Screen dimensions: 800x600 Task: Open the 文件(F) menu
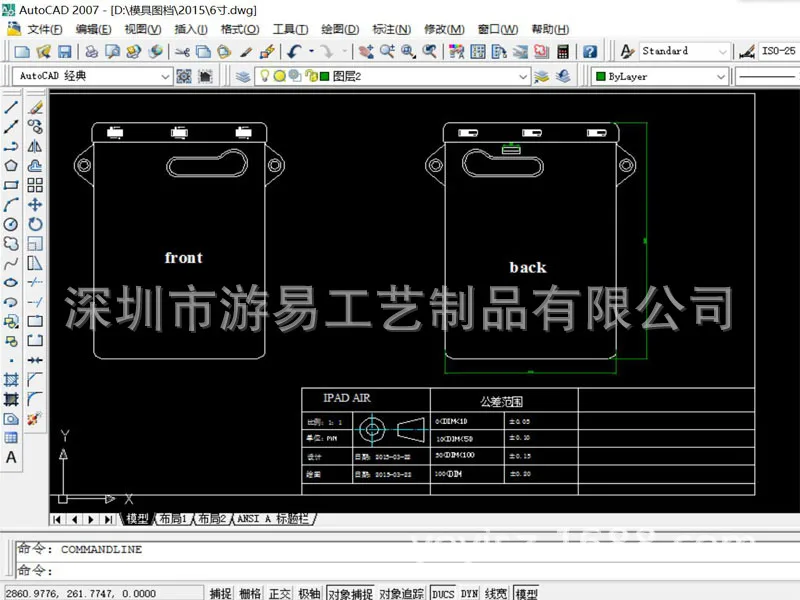pos(45,30)
